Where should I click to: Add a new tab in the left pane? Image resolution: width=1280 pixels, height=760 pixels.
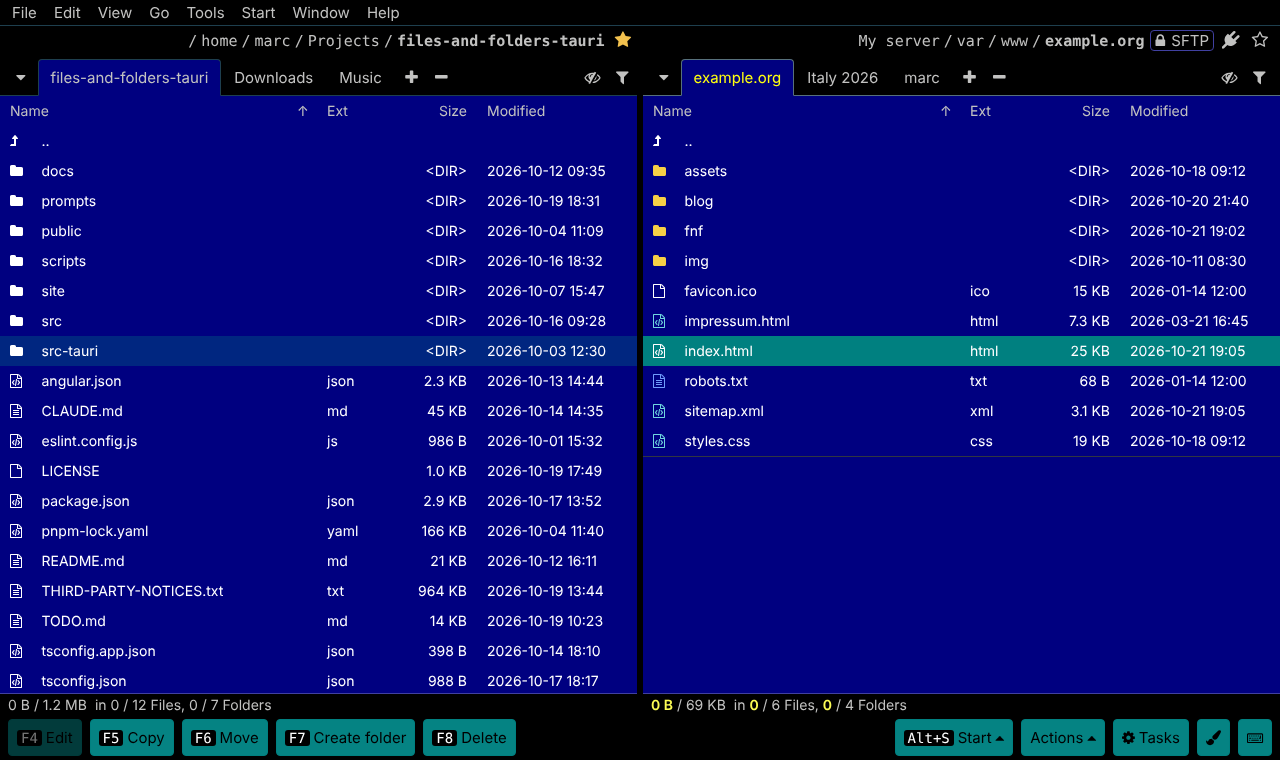pos(411,77)
